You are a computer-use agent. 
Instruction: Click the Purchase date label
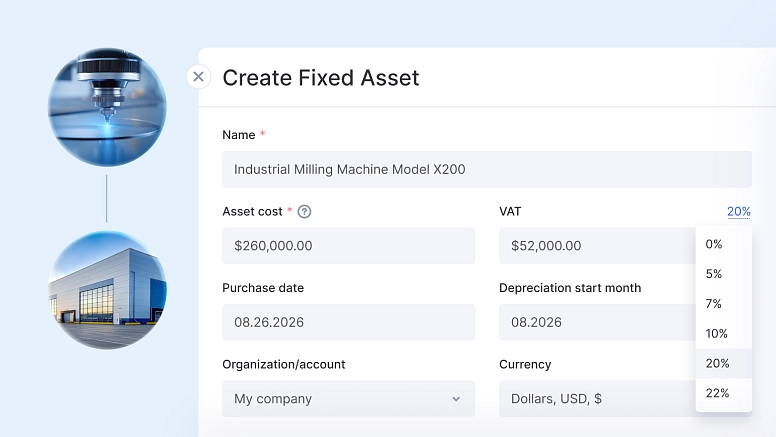[263, 288]
